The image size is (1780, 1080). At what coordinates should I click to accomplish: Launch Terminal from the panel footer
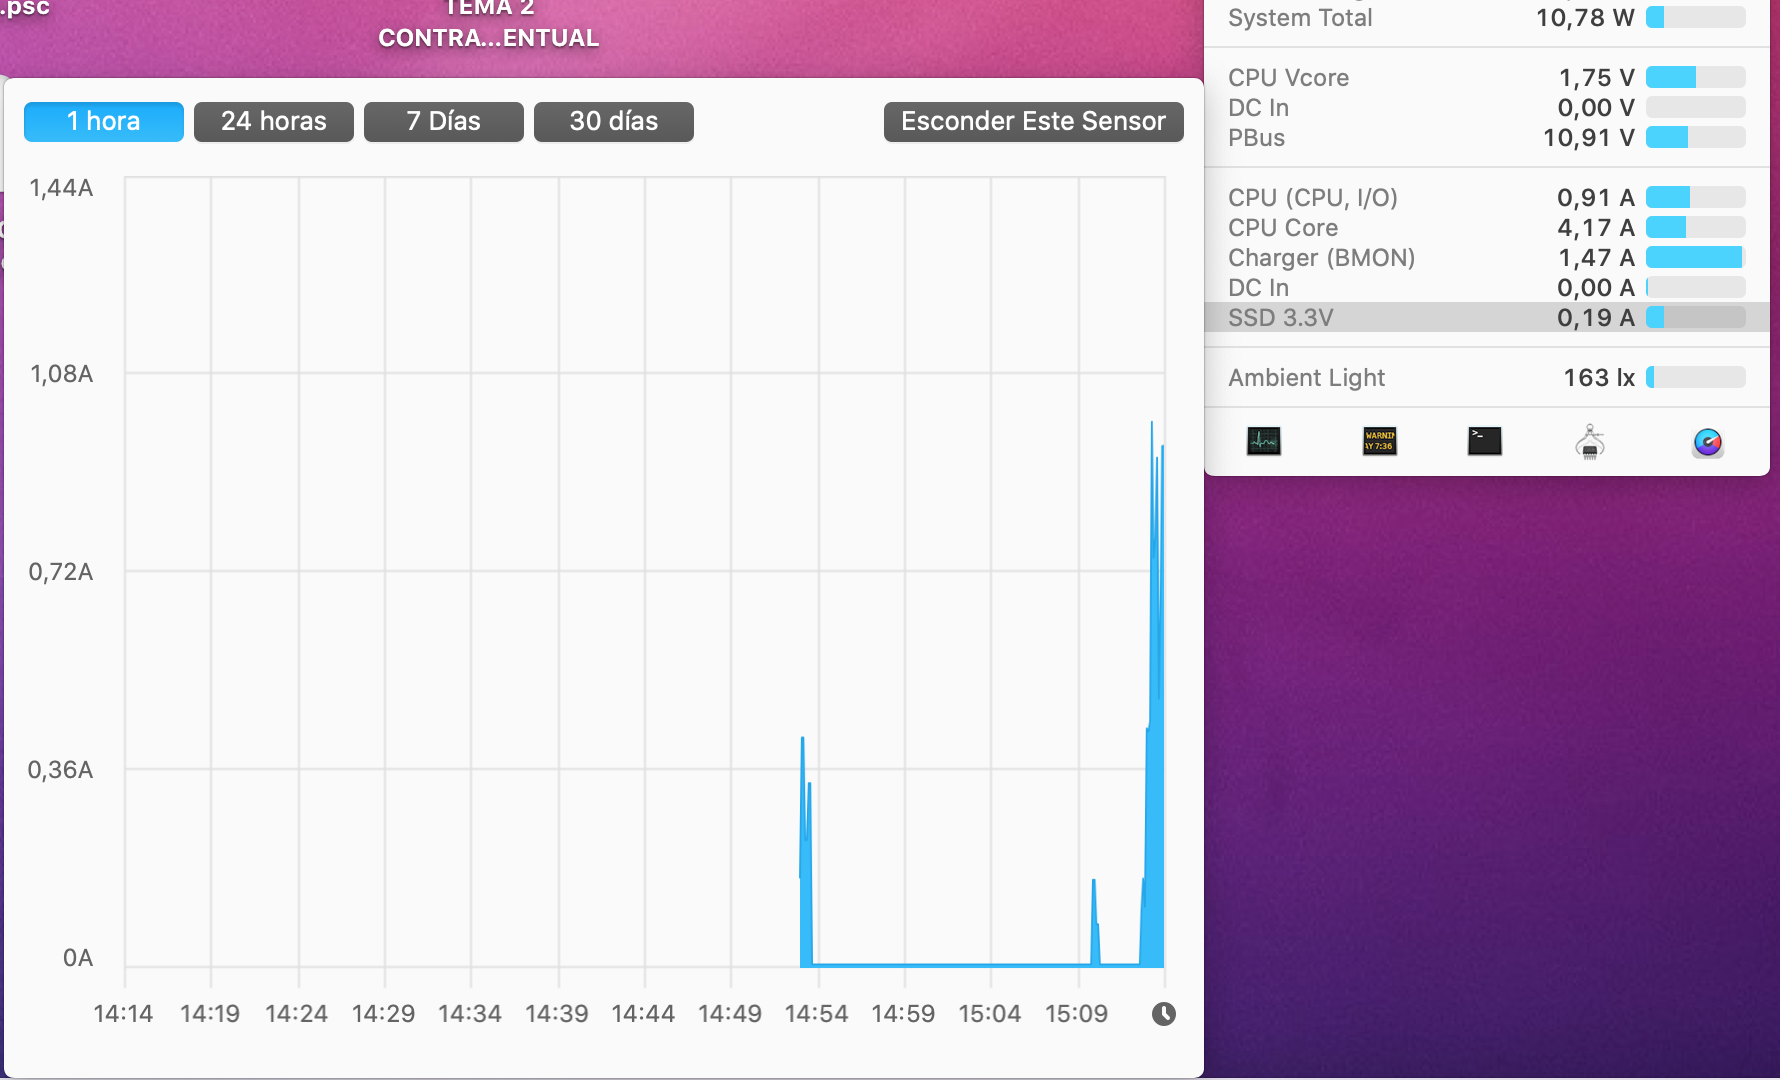(1485, 441)
